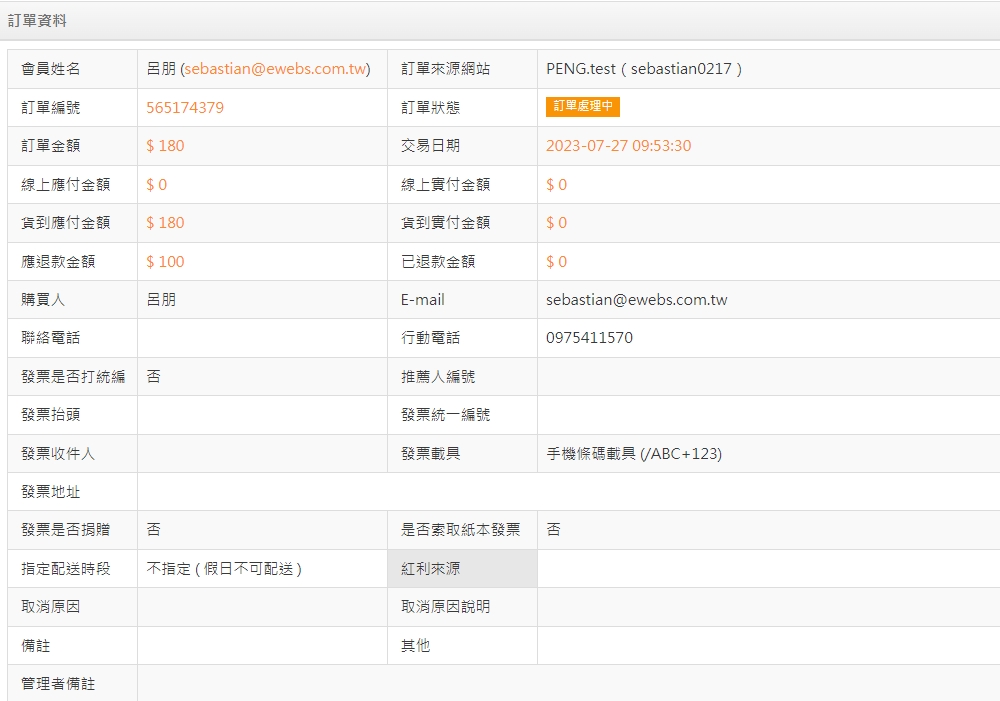The height and width of the screenshot is (701, 1000).
Task: Click the 線上實付金額 label
Action: [446, 185]
